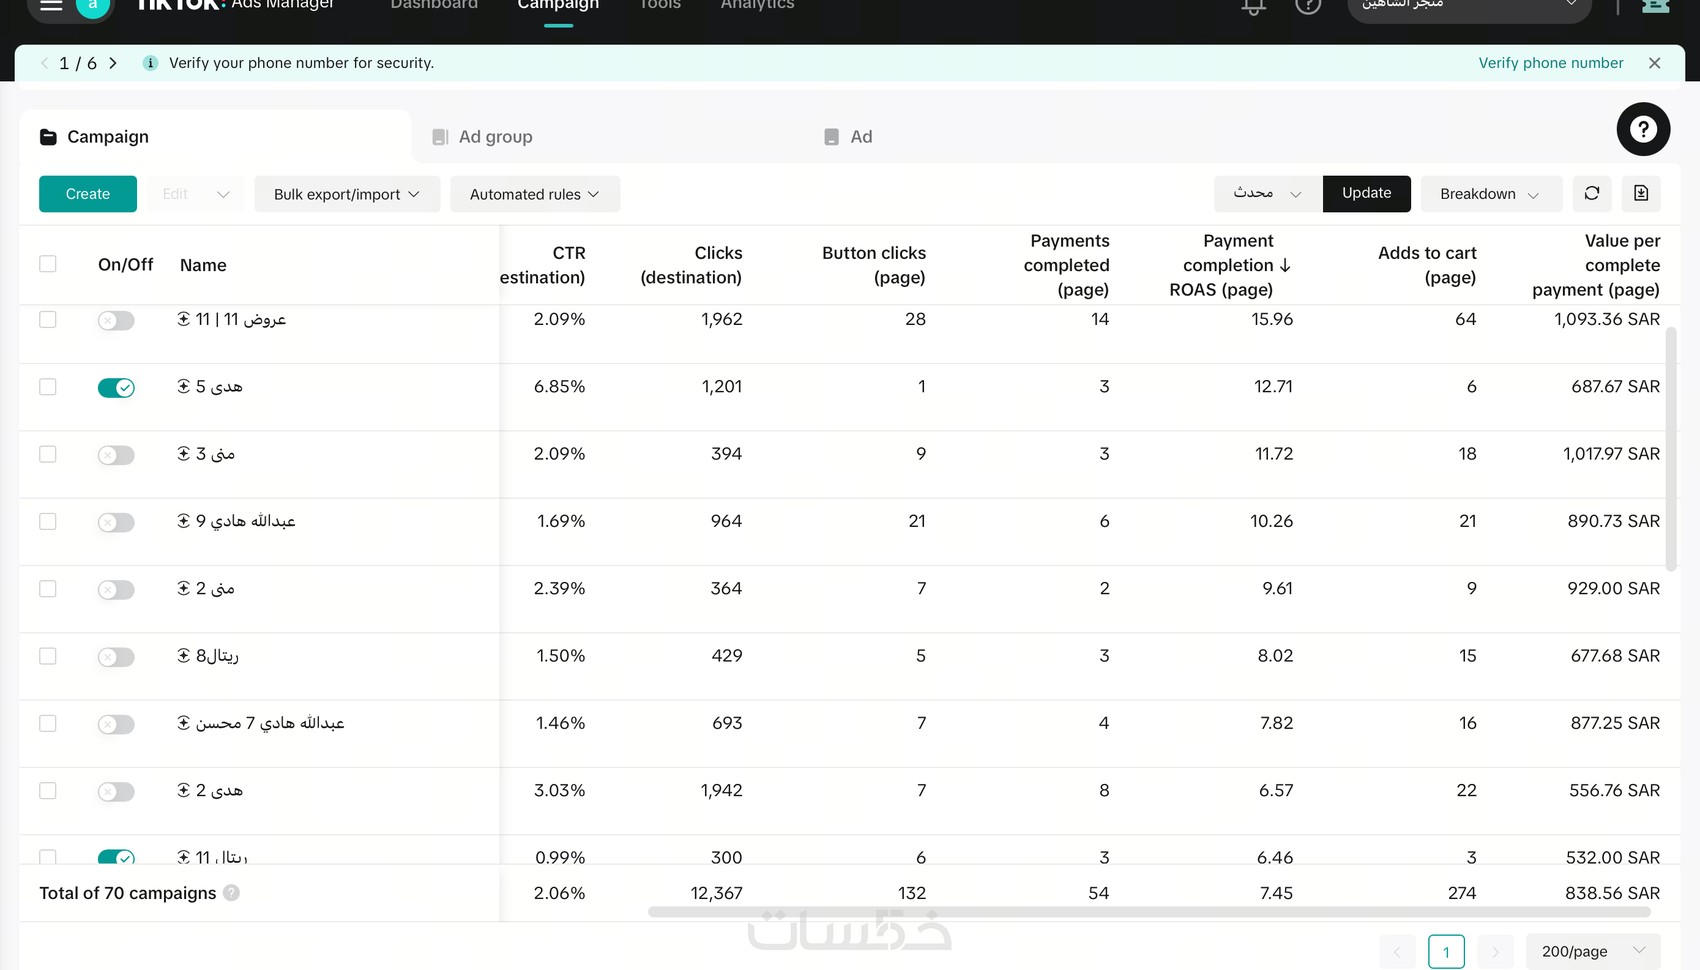Open the notifications bell
This screenshot has width=1700, height=970.
1253,6
